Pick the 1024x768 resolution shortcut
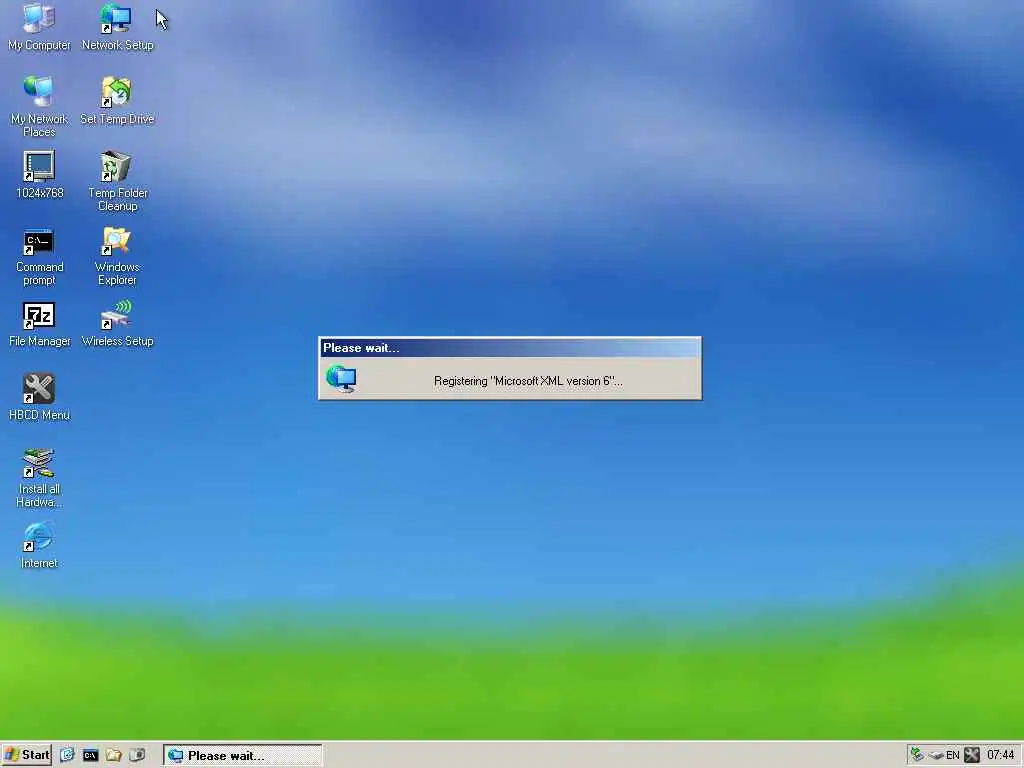This screenshot has height=768, width=1024. pyautogui.click(x=39, y=174)
